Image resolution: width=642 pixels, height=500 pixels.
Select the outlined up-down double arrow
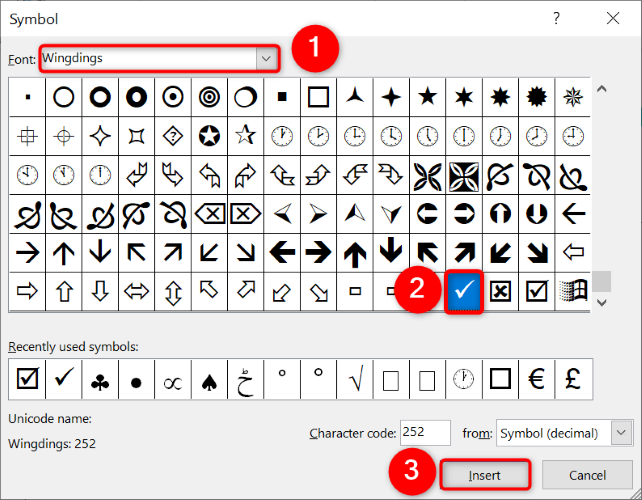(173, 292)
